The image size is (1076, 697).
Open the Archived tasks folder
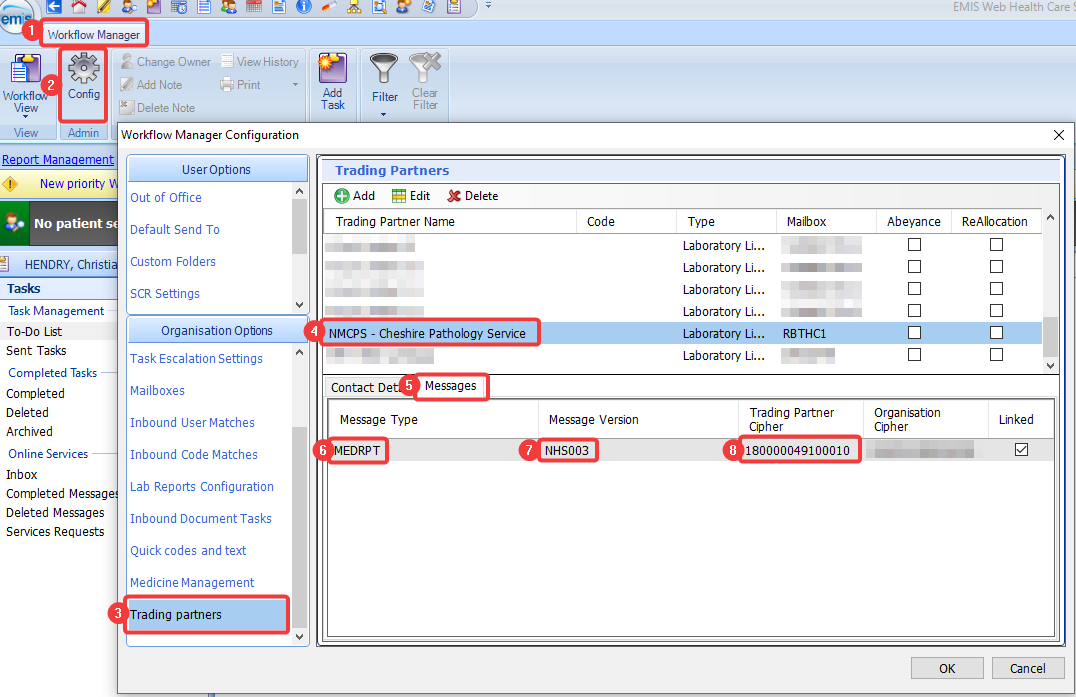(30, 432)
